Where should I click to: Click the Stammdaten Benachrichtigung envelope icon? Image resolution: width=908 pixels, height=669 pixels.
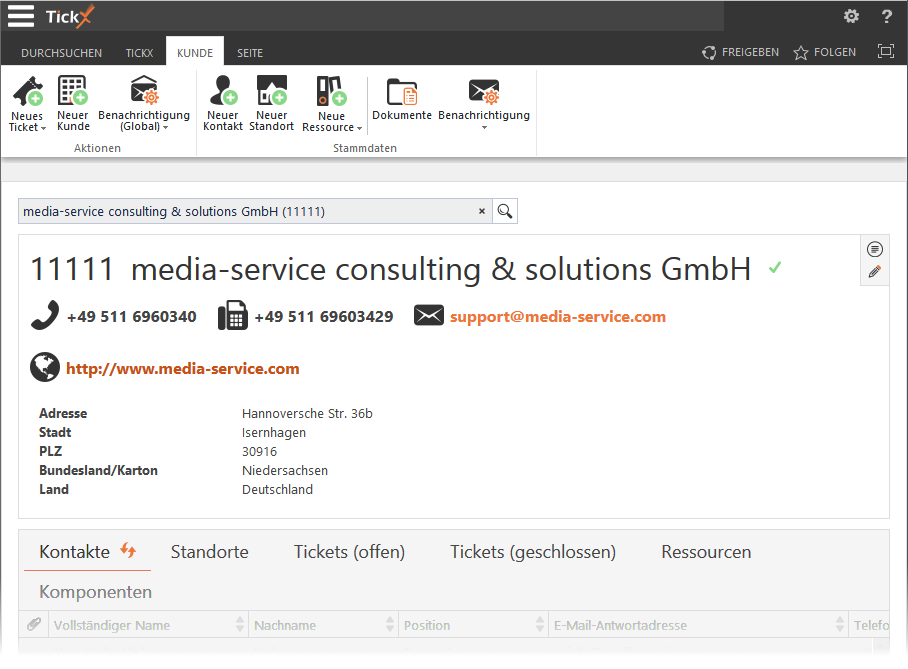pyautogui.click(x=484, y=92)
